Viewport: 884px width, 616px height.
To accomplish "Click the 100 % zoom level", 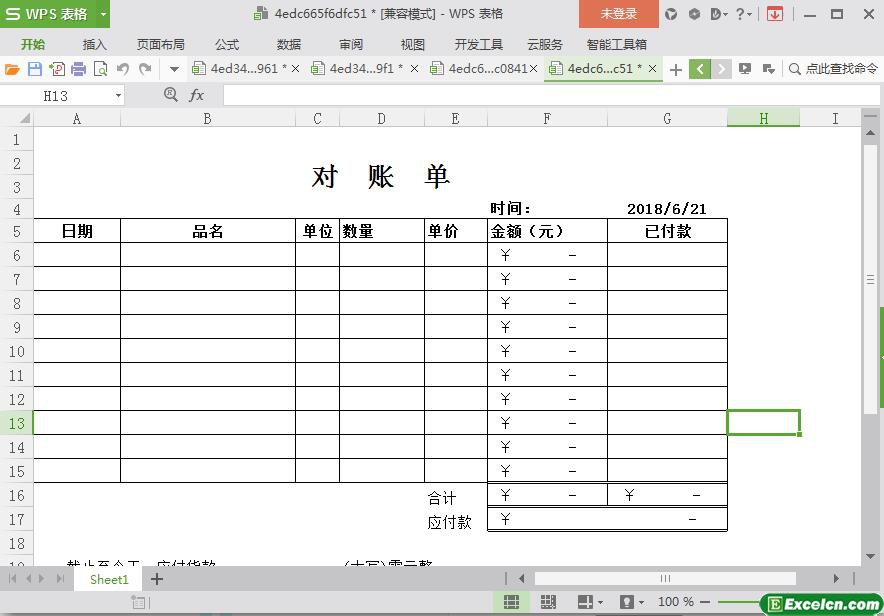I will 675,602.
